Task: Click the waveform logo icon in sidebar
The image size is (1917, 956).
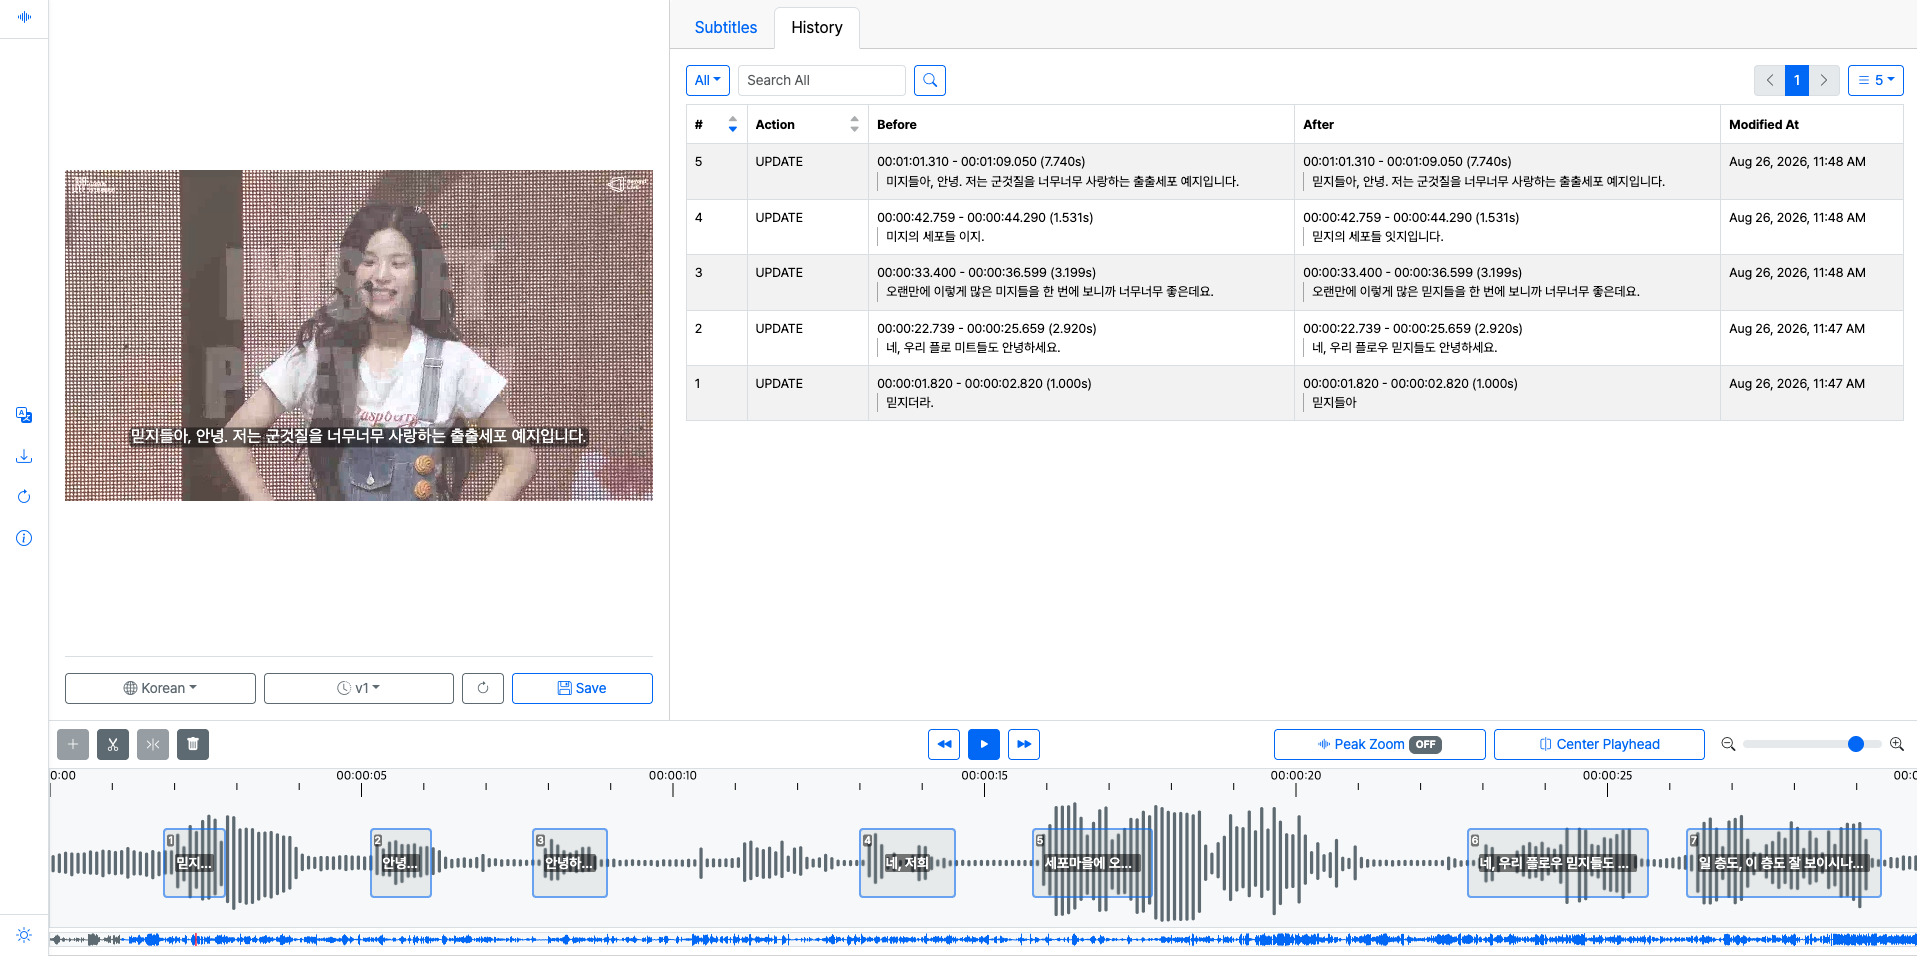Action: click(x=24, y=17)
